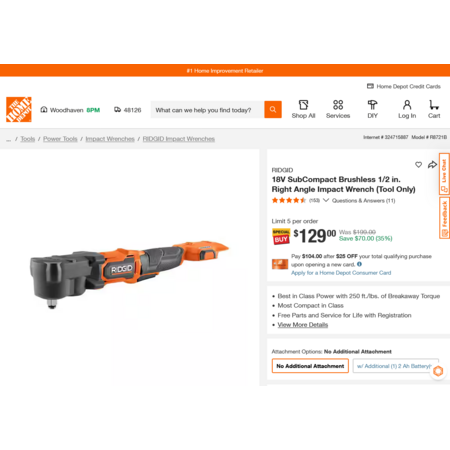
Task: Open the Live Chat side tab
Action: (444, 174)
